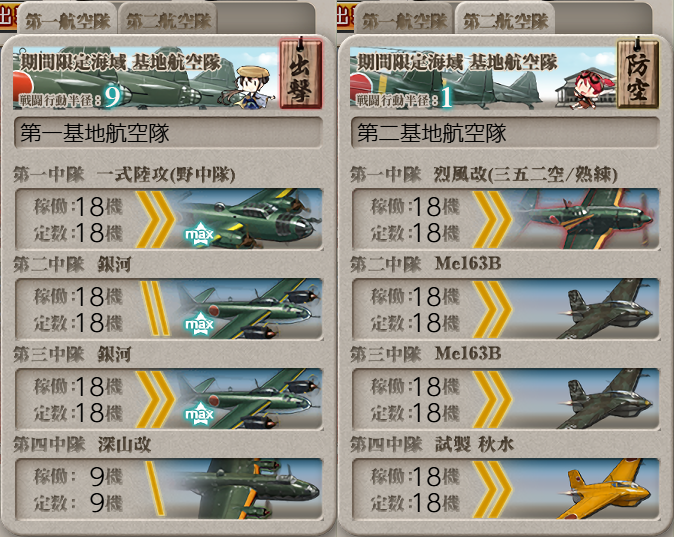Toggle the 出撃 wooden mode tag

tap(300, 74)
